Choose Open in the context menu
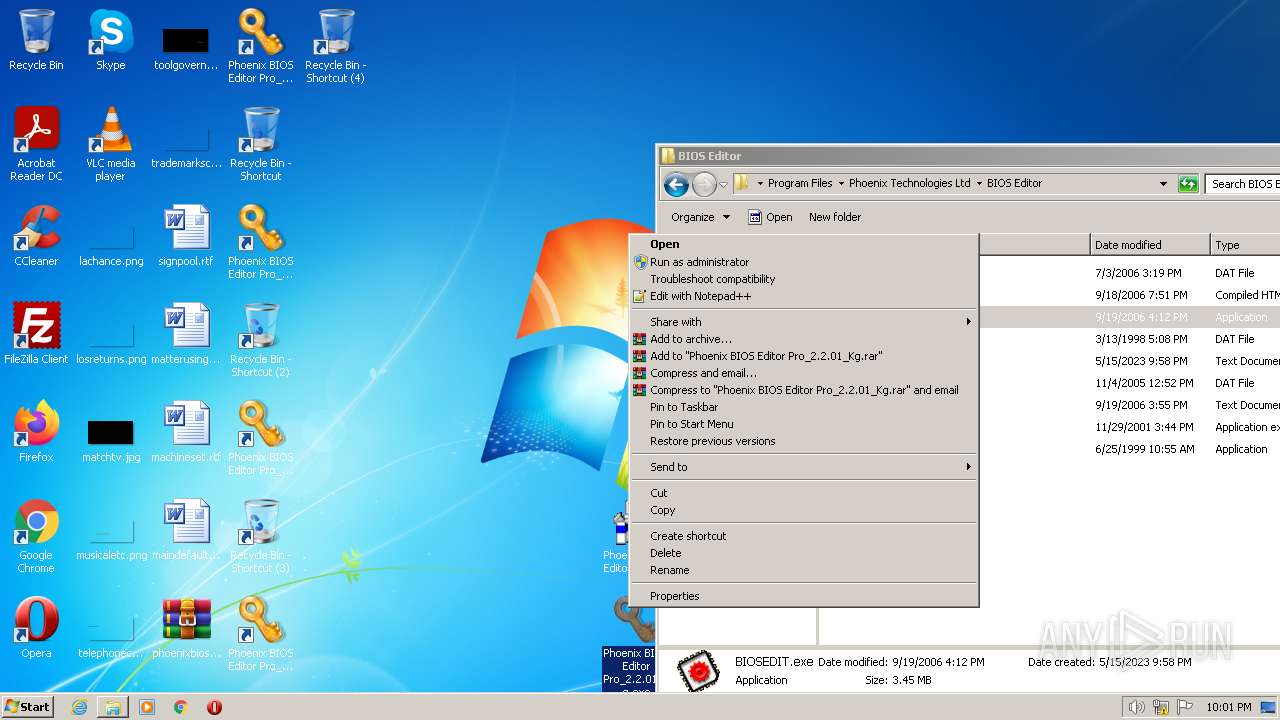The image size is (1280, 720). coord(804,244)
